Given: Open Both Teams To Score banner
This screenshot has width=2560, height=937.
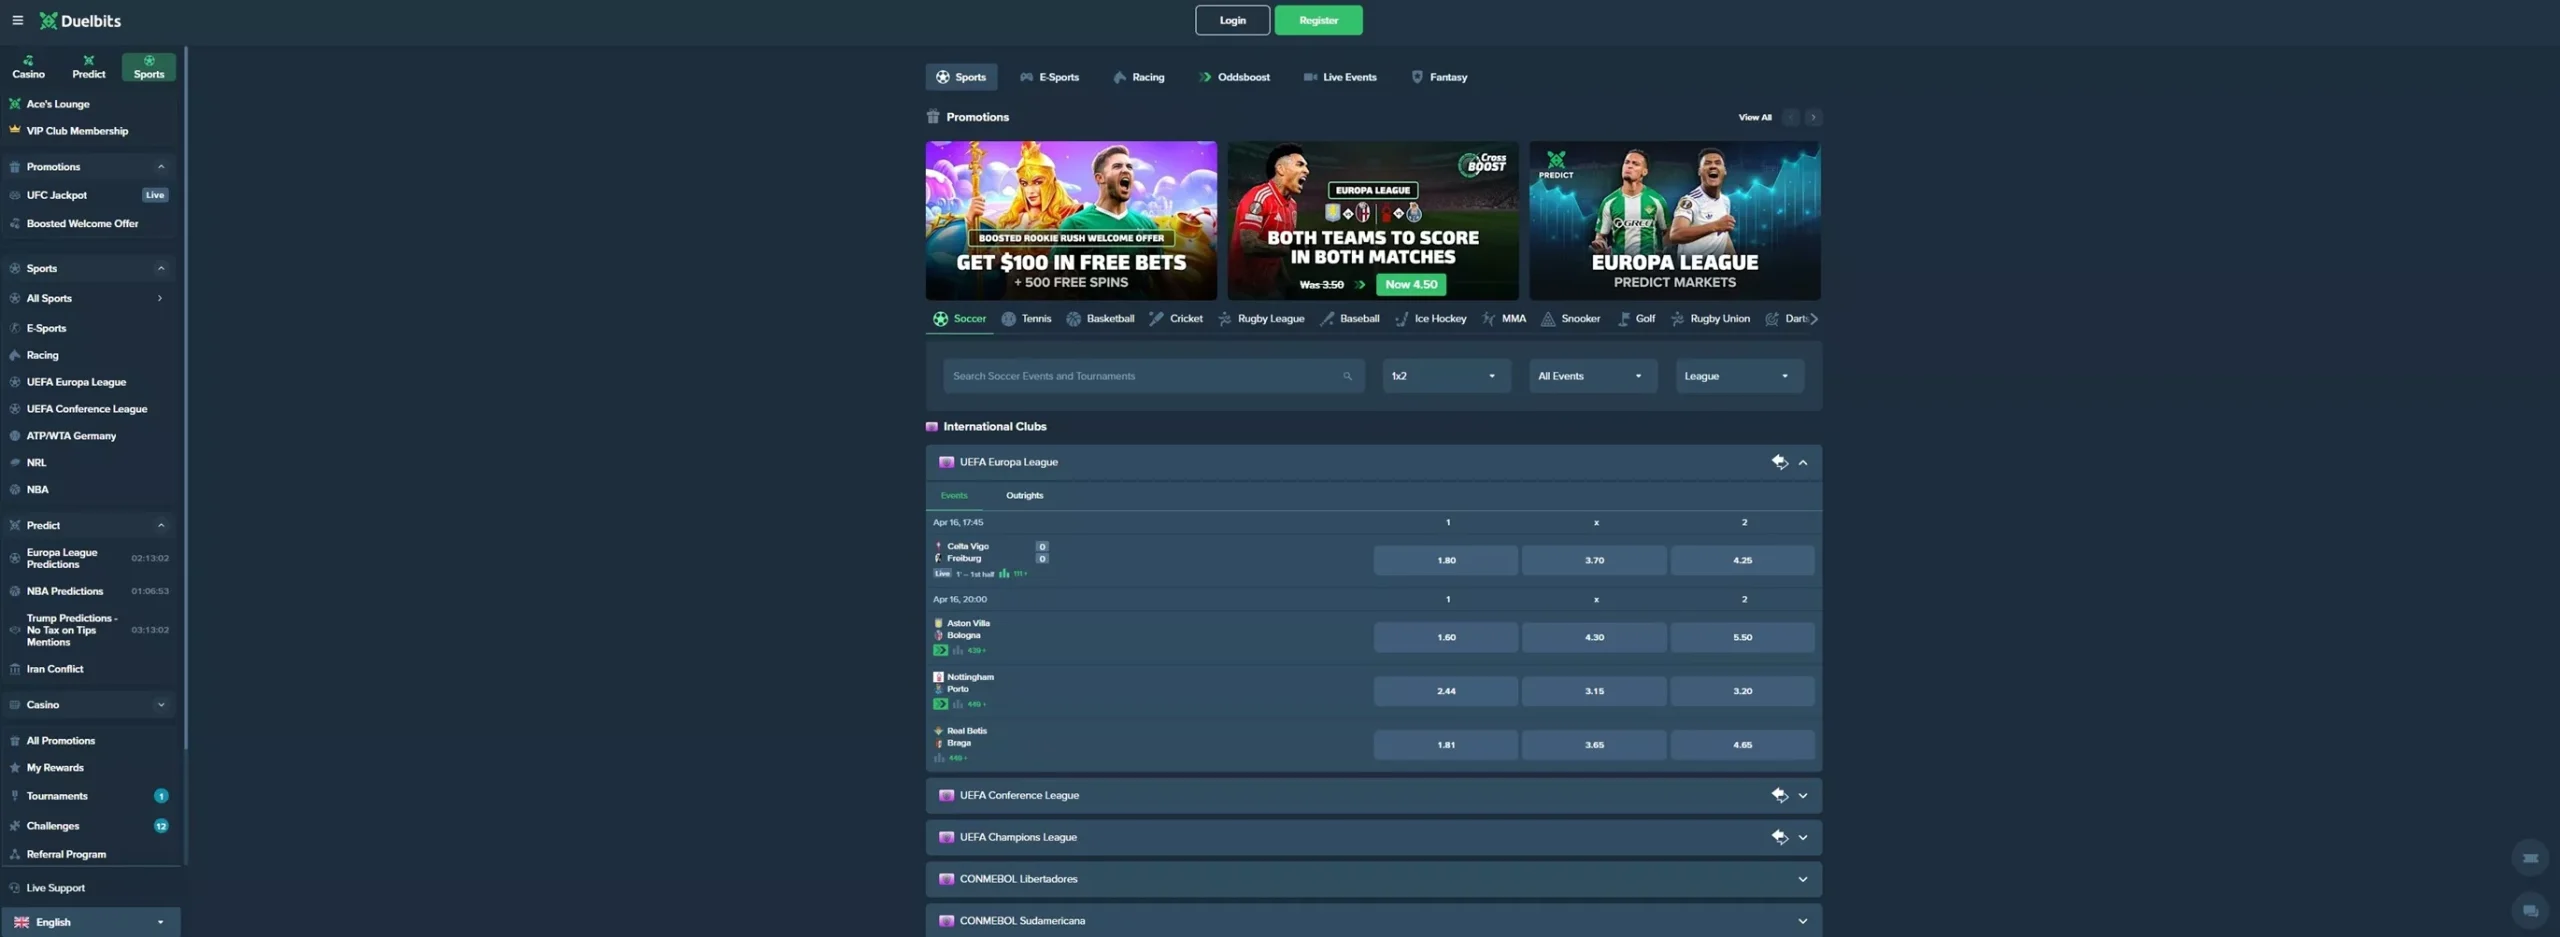Looking at the screenshot, I should (x=1373, y=220).
